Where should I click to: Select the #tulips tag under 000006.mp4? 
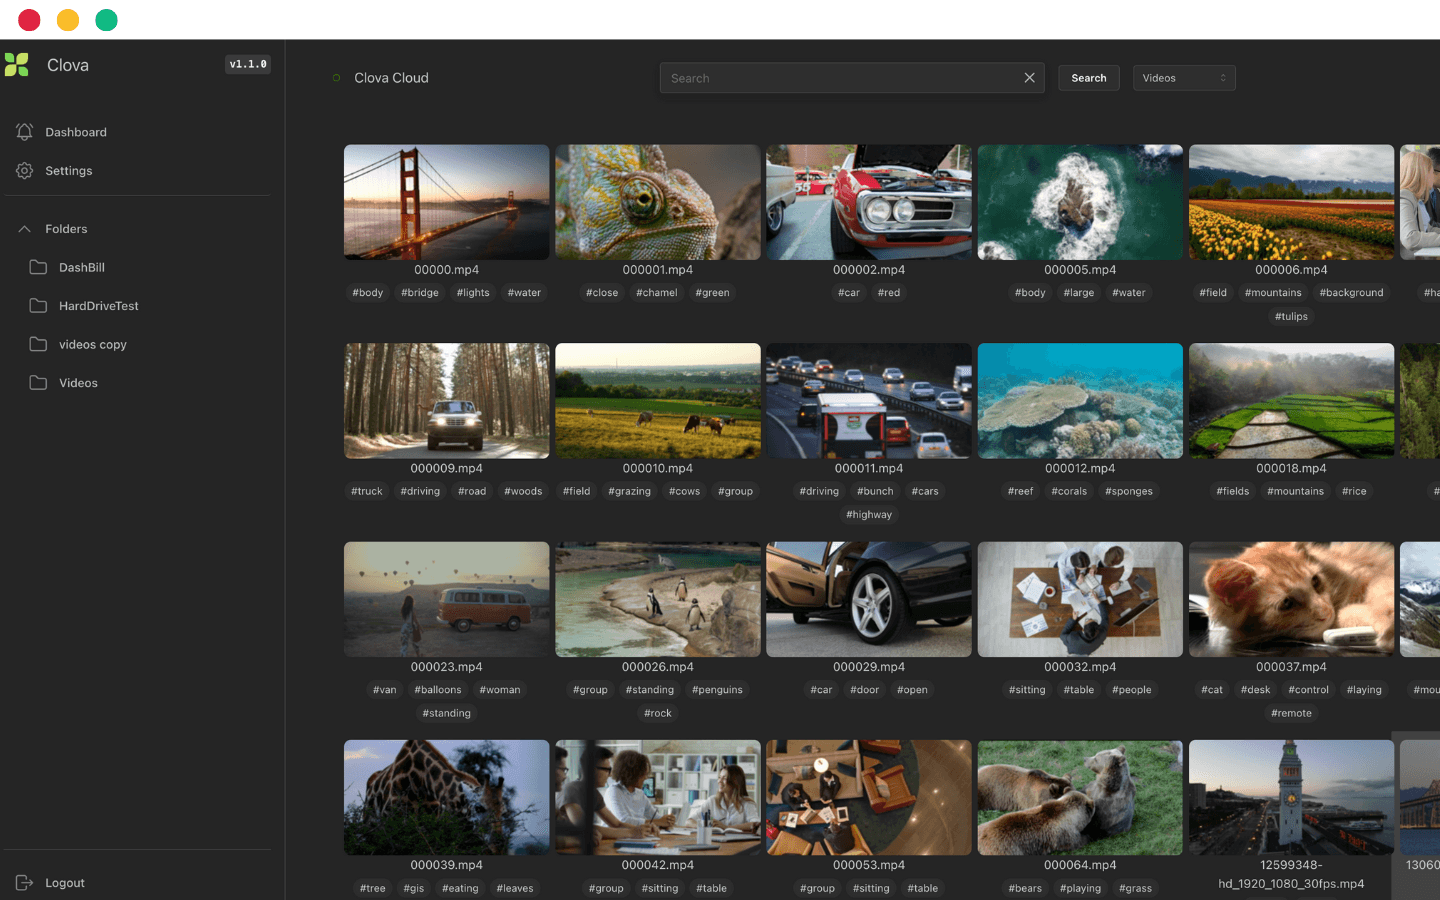(1291, 316)
